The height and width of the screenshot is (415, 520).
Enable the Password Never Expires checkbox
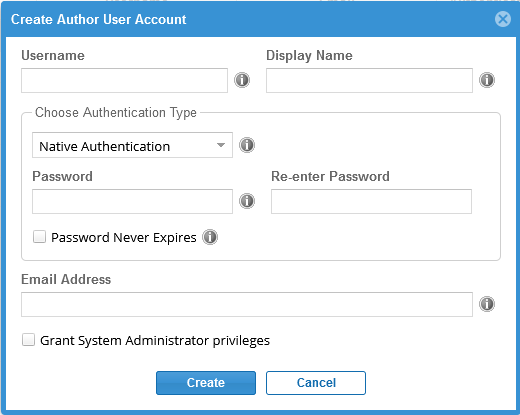pyautogui.click(x=39, y=237)
